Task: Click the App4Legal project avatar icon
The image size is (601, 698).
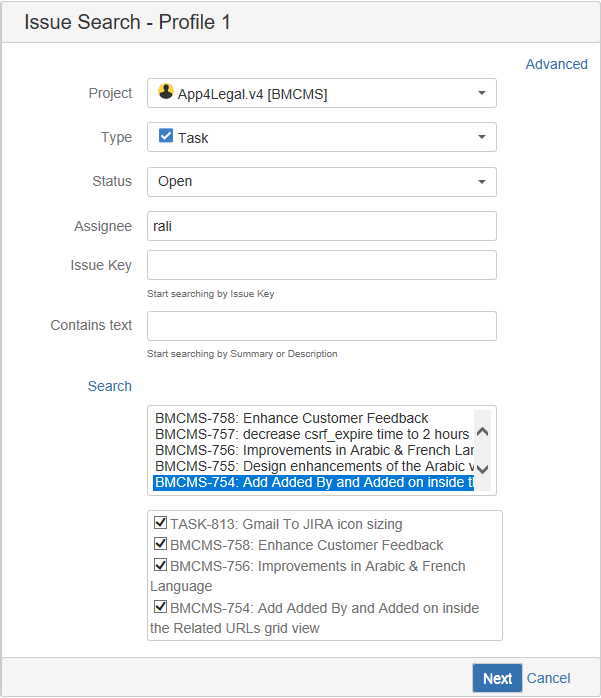Action: tap(166, 92)
